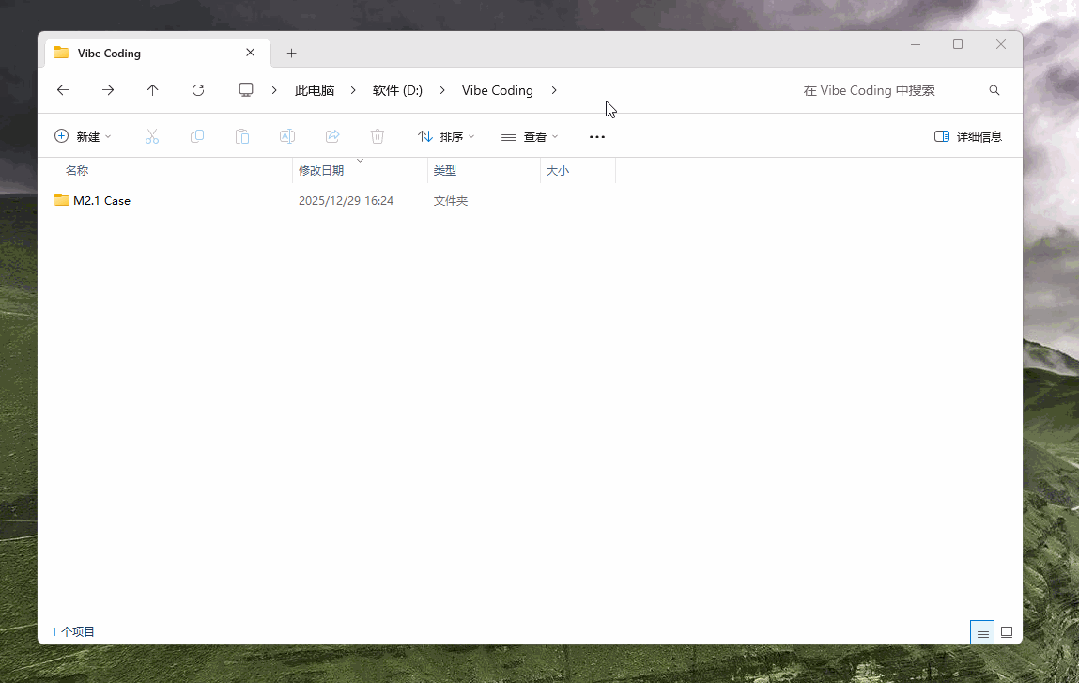The width and height of the screenshot is (1079, 683).
Task: Open the 新建 dropdown menu
Action: (x=84, y=136)
